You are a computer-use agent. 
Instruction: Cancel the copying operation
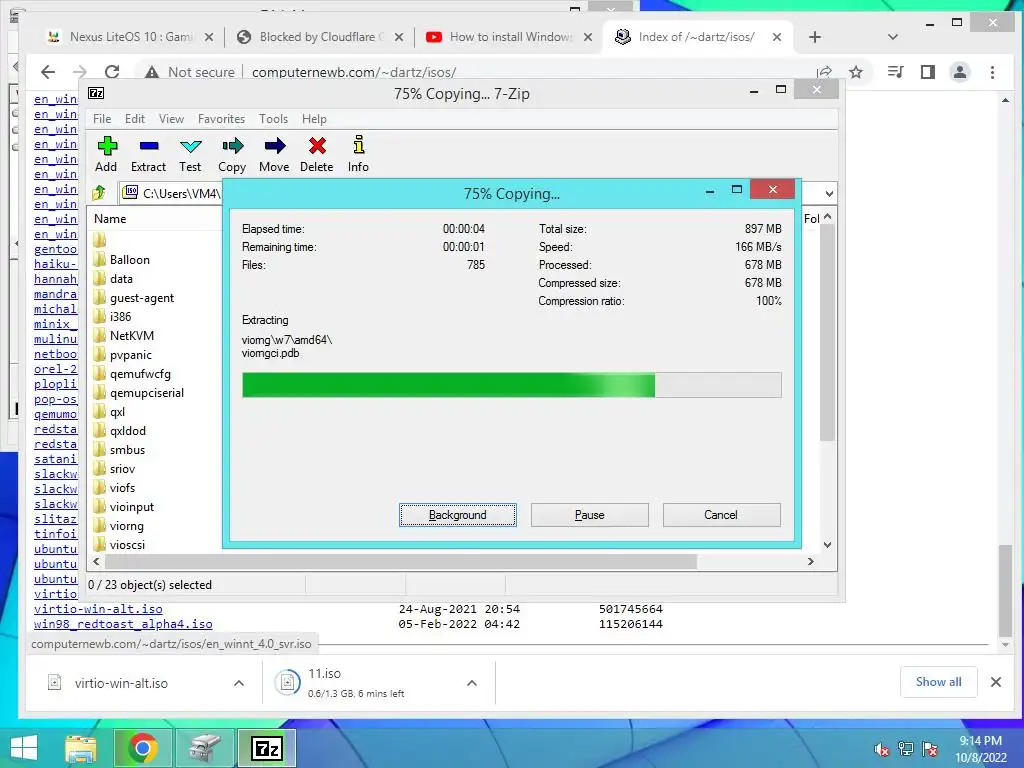coord(721,515)
